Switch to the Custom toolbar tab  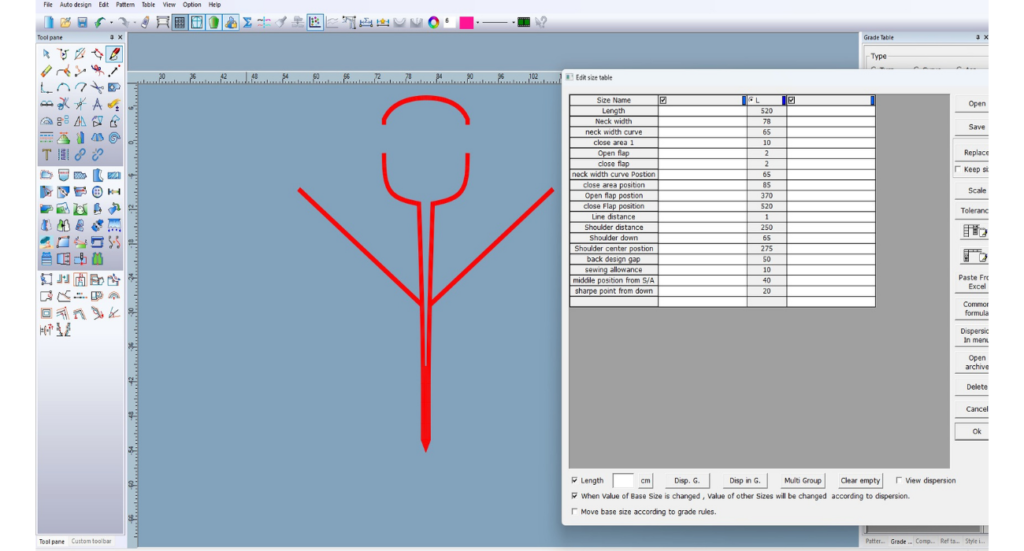(x=91, y=541)
